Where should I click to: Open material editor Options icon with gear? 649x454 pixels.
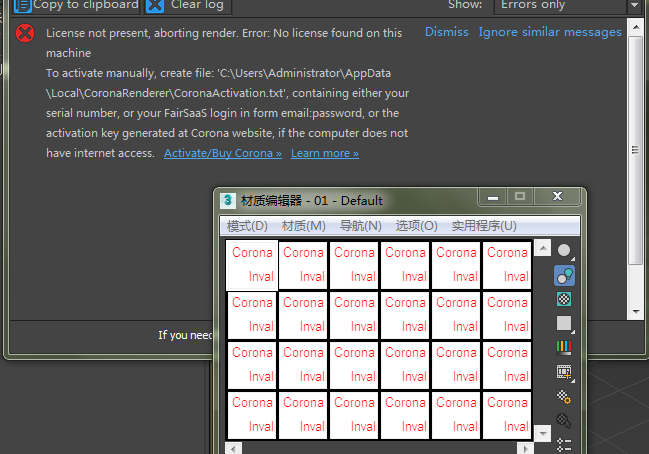pos(565,397)
